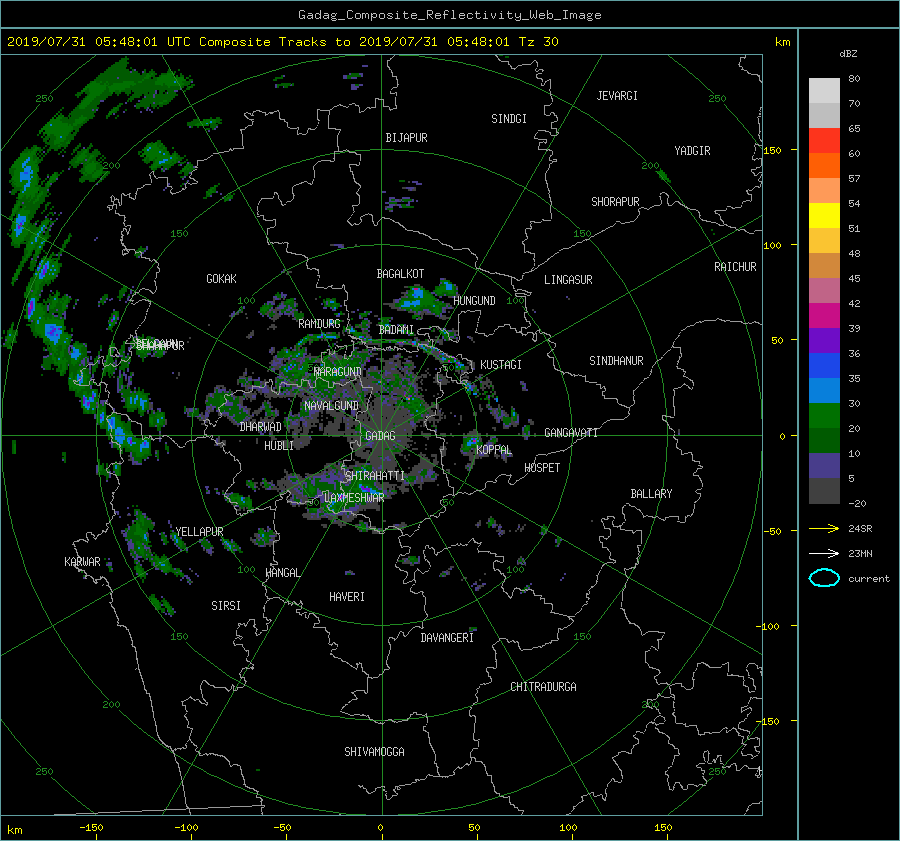Image resolution: width=900 pixels, height=841 pixels.
Task: Select the magenta 42 dBZ color swatch
Action: click(x=824, y=315)
